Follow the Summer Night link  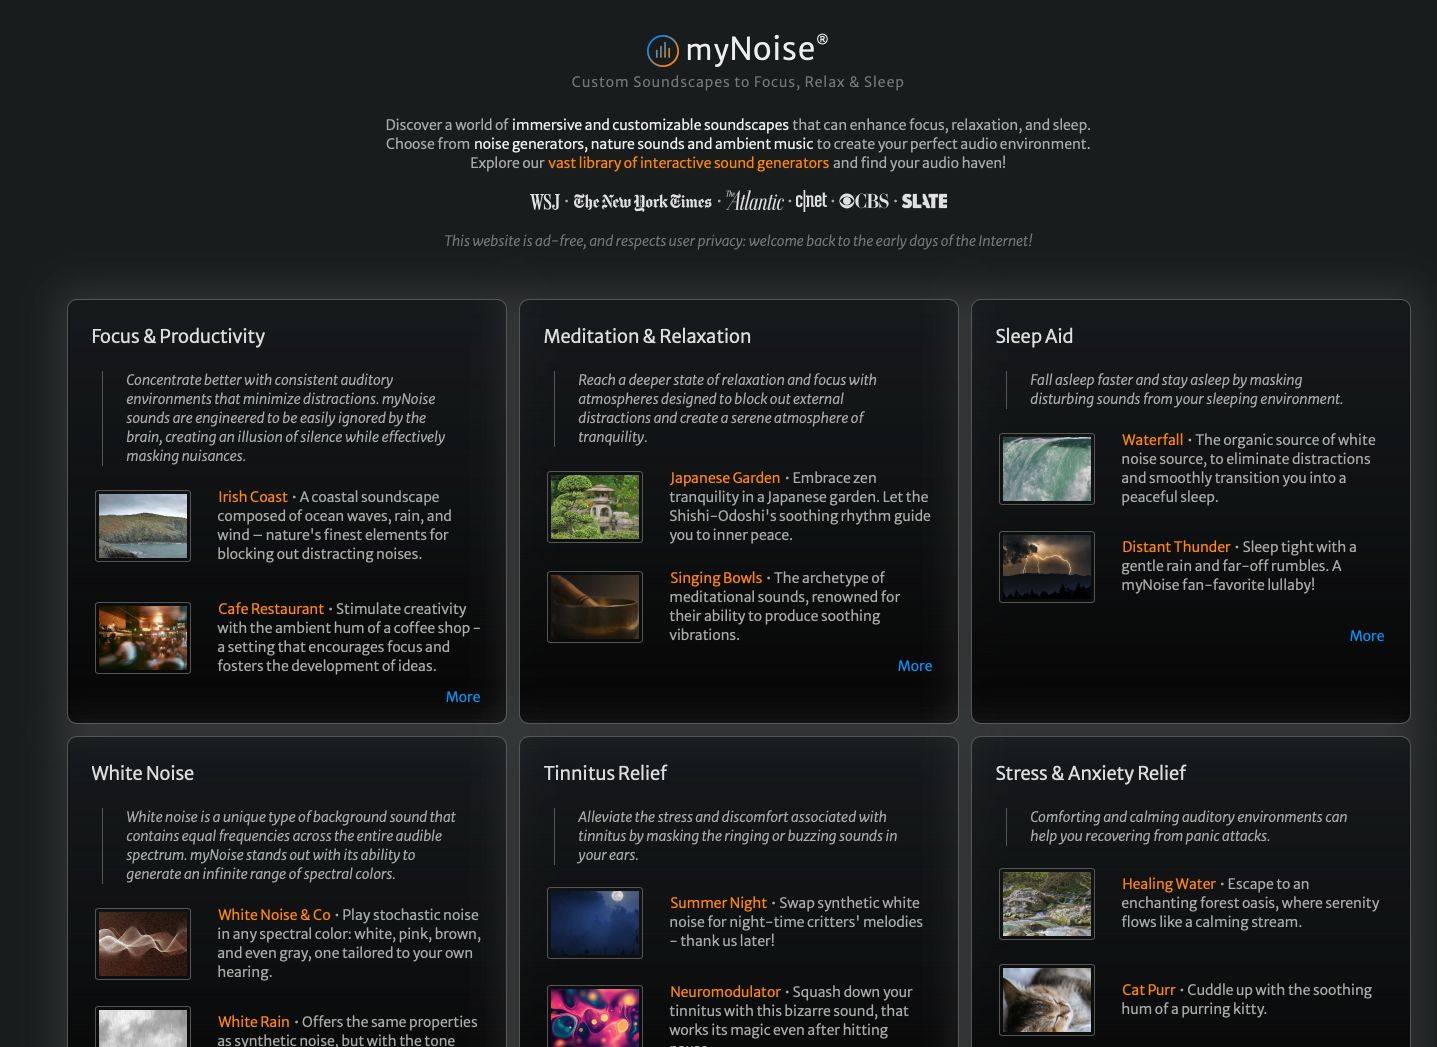point(718,903)
